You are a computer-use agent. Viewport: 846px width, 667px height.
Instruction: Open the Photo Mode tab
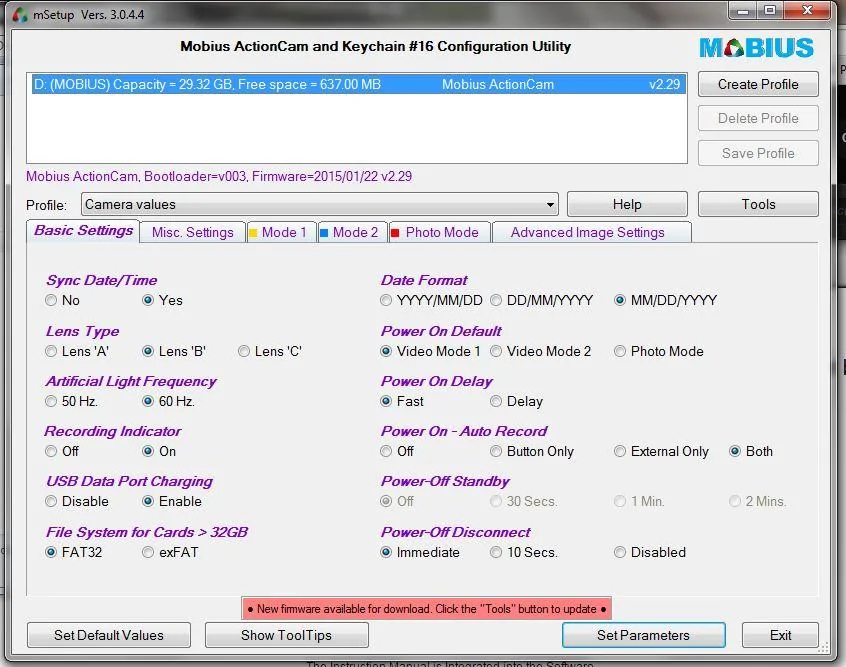coord(439,233)
